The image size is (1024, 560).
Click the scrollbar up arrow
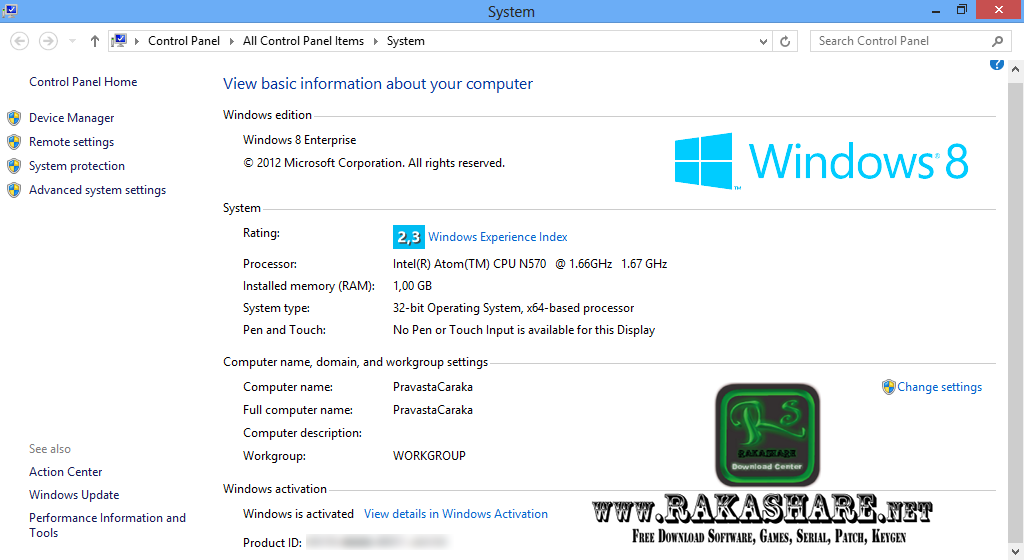(x=1016, y=69)
